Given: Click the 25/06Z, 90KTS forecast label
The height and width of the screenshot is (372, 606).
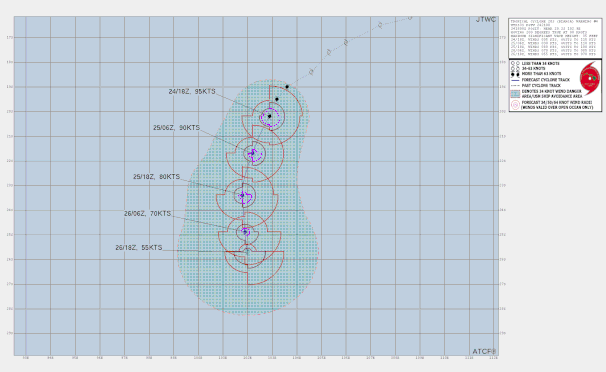Looking at the screenshot, I should pyautogui.click(x=176, y=127).
